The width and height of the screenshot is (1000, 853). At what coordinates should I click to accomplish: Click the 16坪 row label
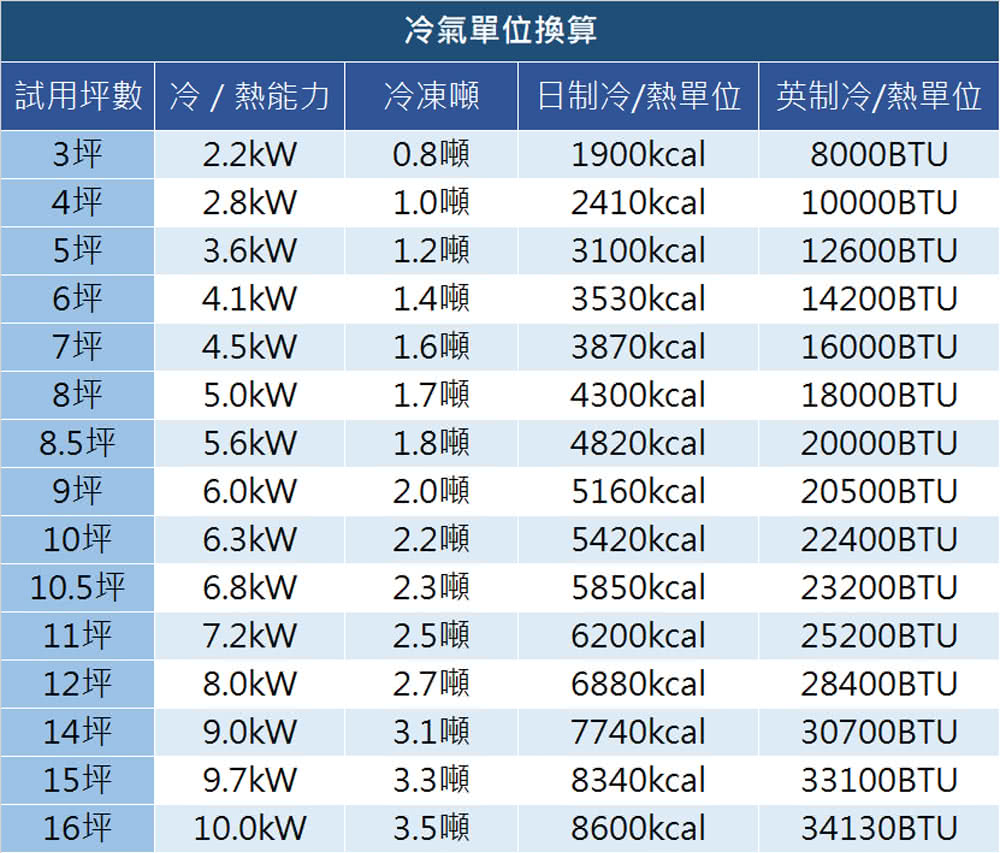pos(77,827)
